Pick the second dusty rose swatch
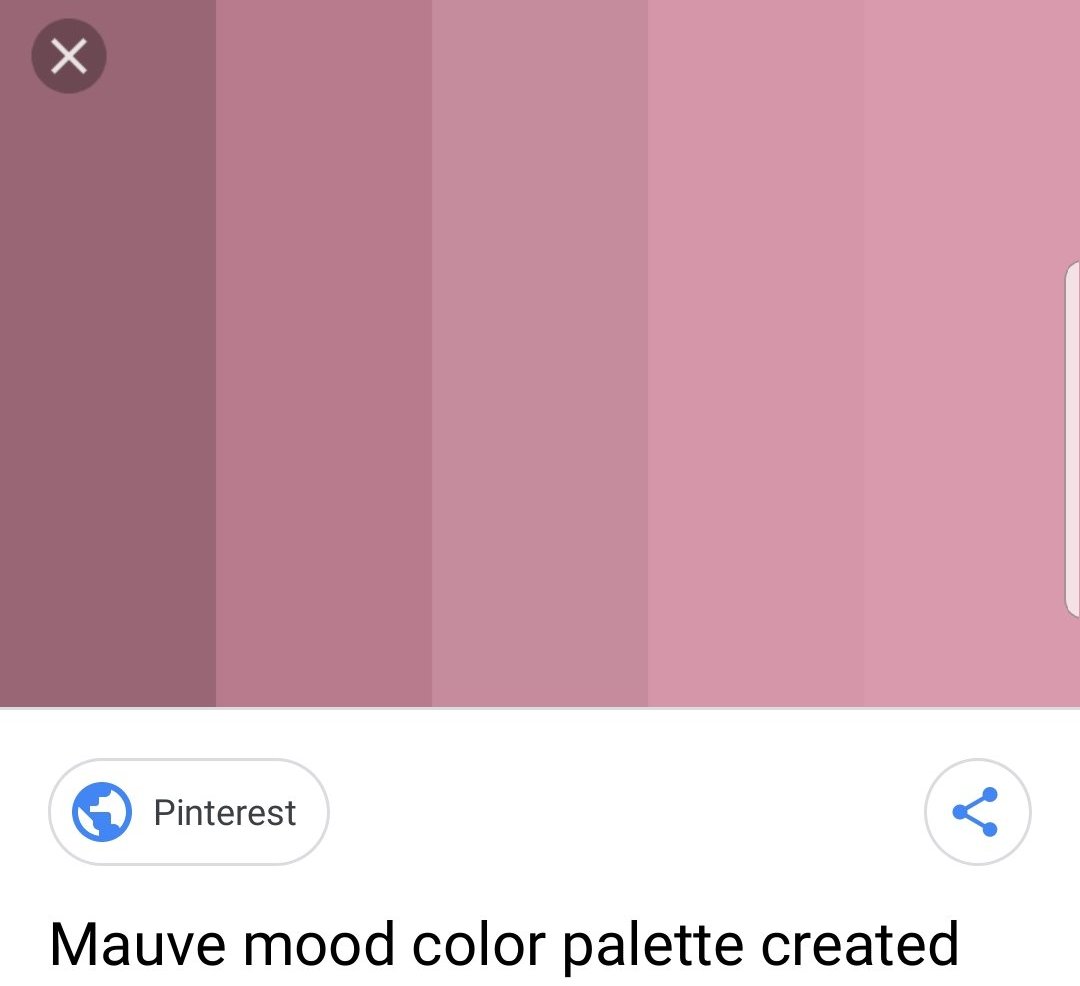Image resolution: width=1080 pixels, height=986 pixels. click(x=324, y=353)
